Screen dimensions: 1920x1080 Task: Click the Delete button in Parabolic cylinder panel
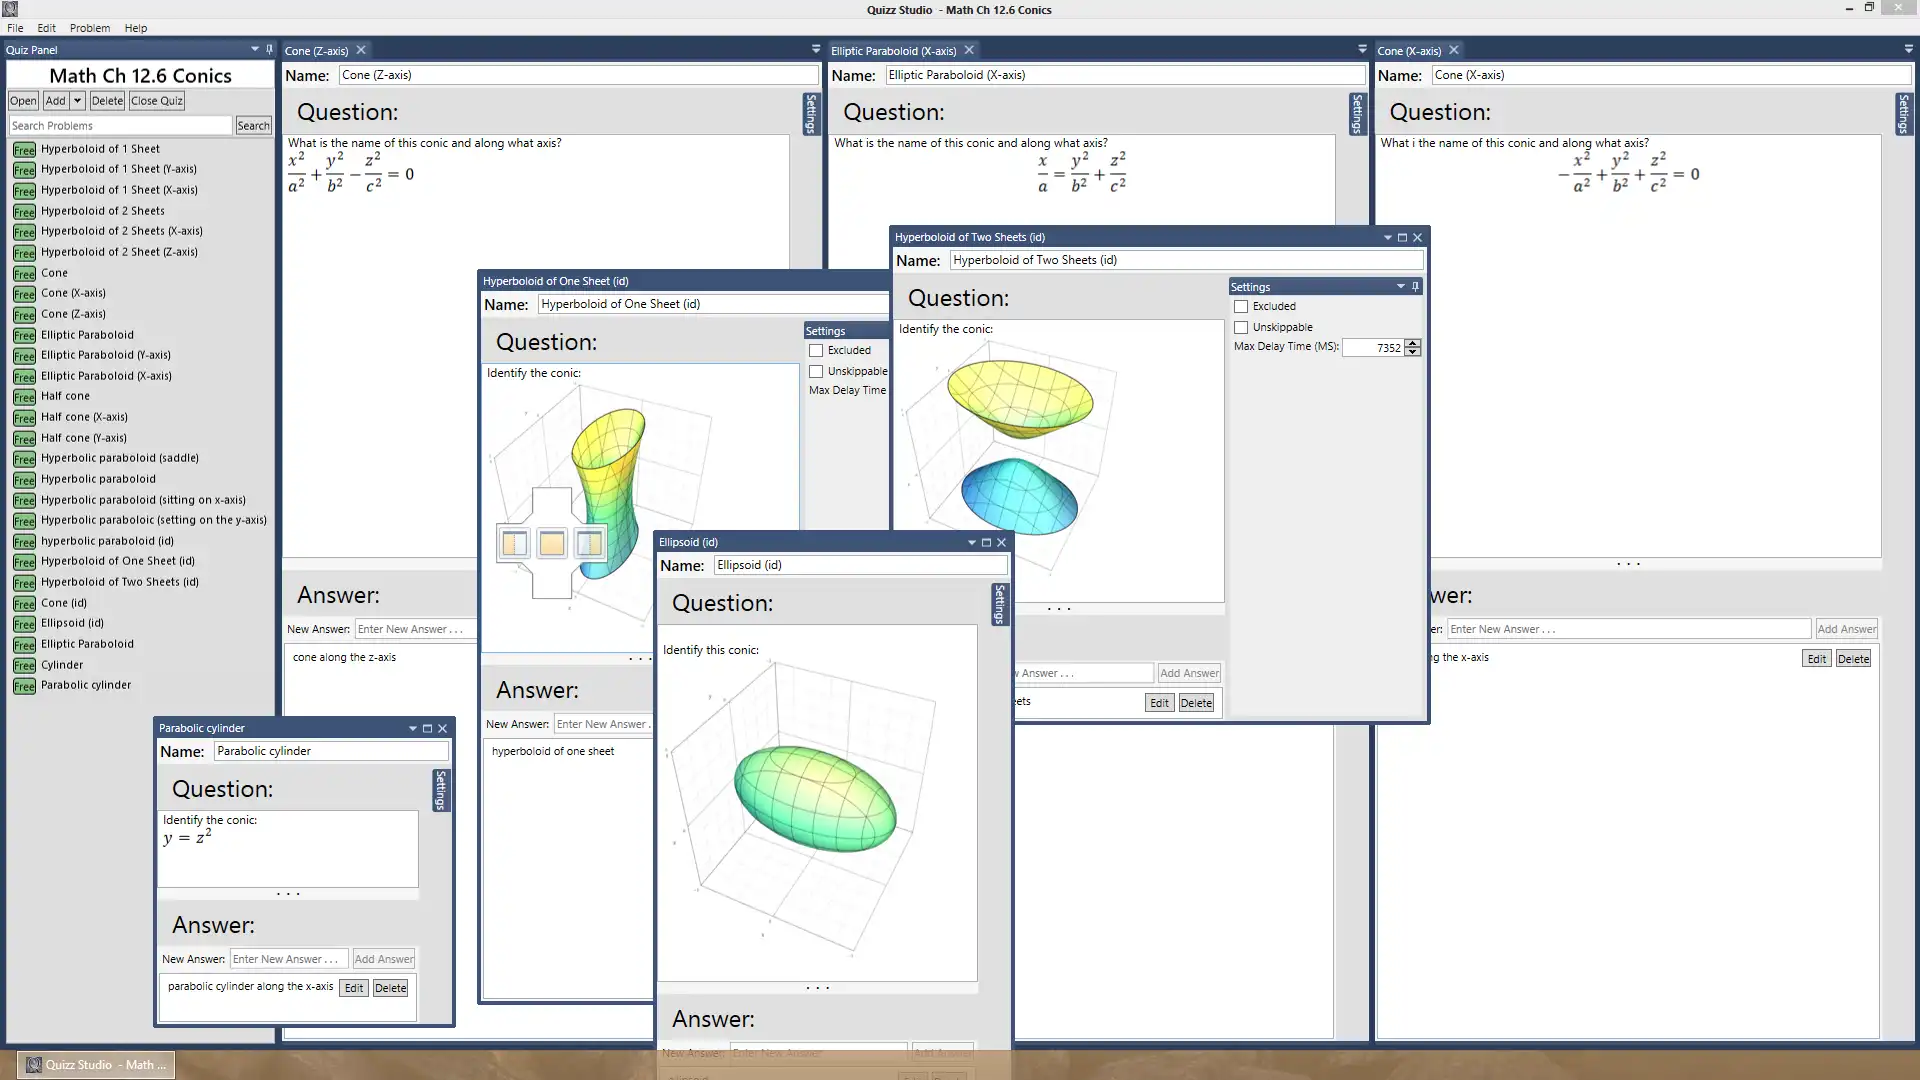[392, 988]
